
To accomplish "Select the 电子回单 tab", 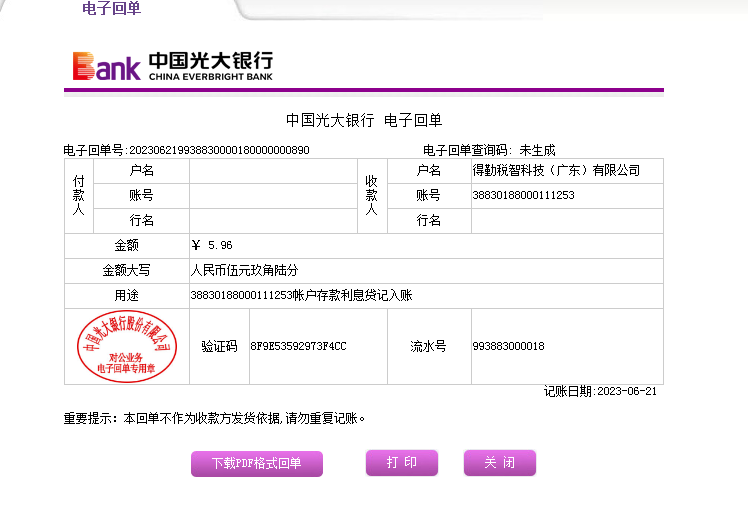I will coord(112,8).
